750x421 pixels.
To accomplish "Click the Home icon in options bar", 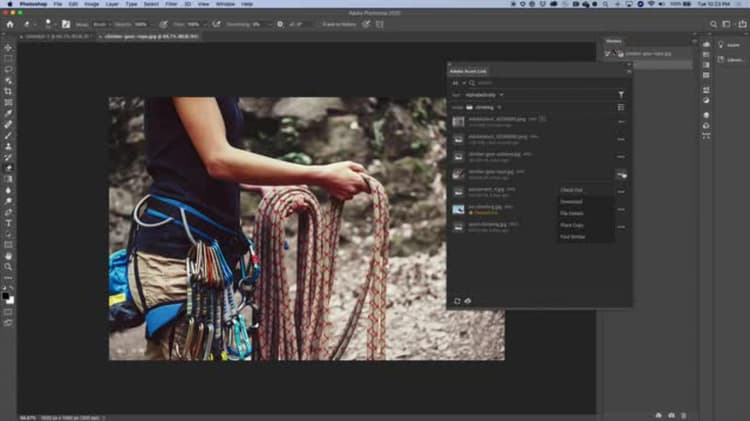I will [x=10, y=24].
